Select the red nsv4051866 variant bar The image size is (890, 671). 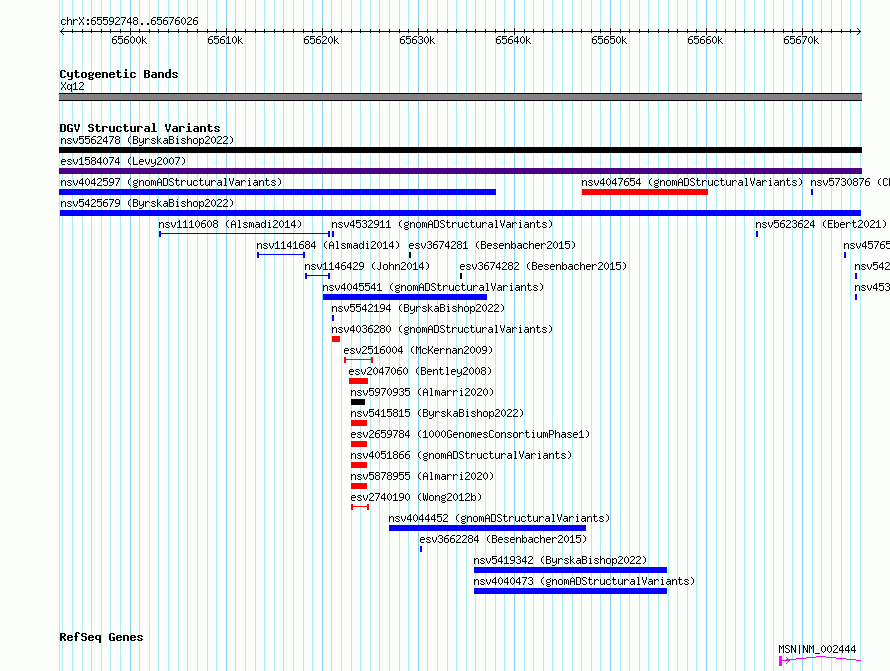click(x=359, y=465)
